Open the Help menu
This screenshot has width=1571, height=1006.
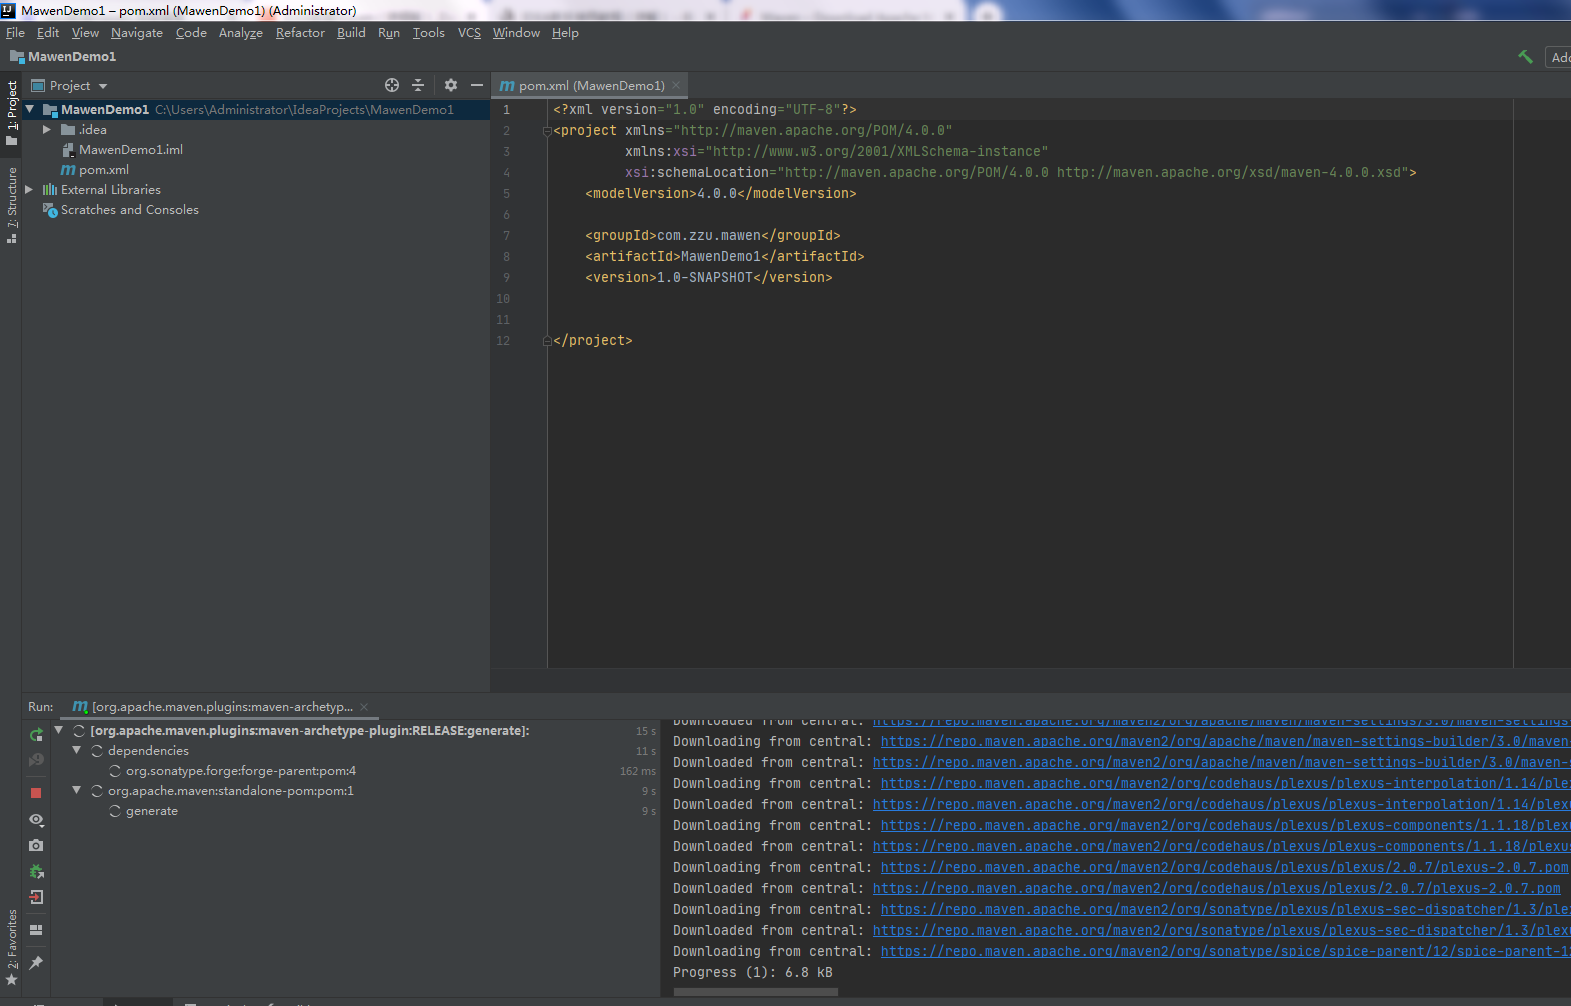(565, 33)
